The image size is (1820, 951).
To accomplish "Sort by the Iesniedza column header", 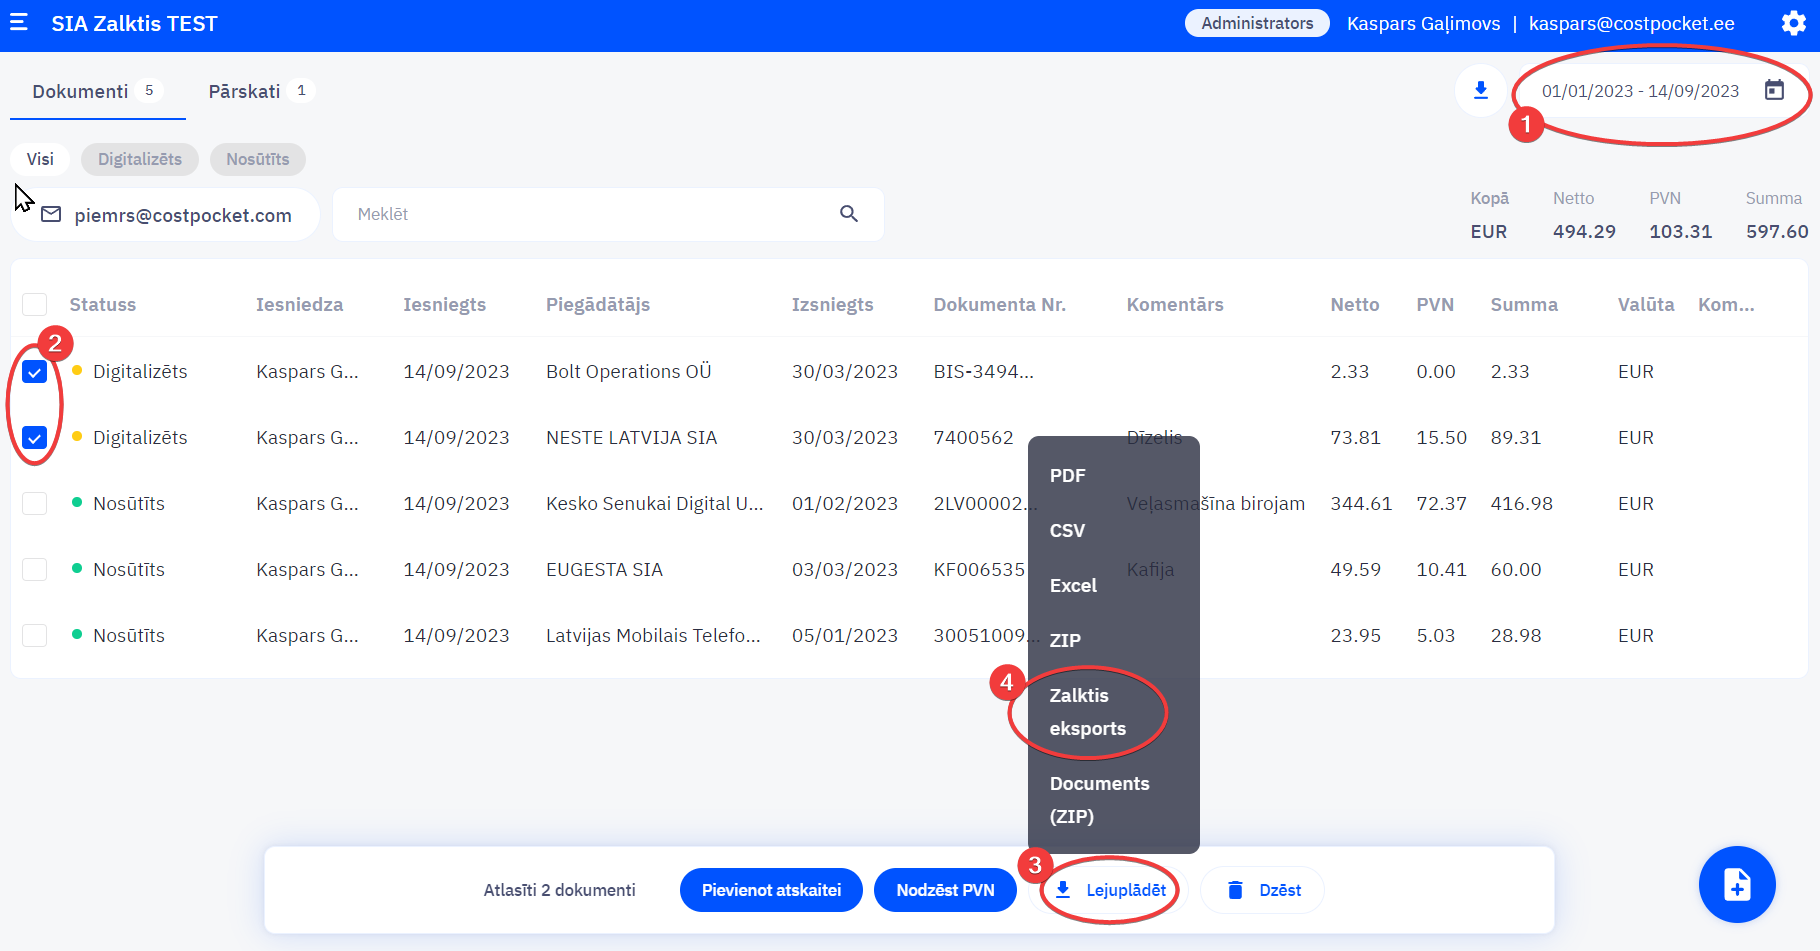I will coord(299,305).
